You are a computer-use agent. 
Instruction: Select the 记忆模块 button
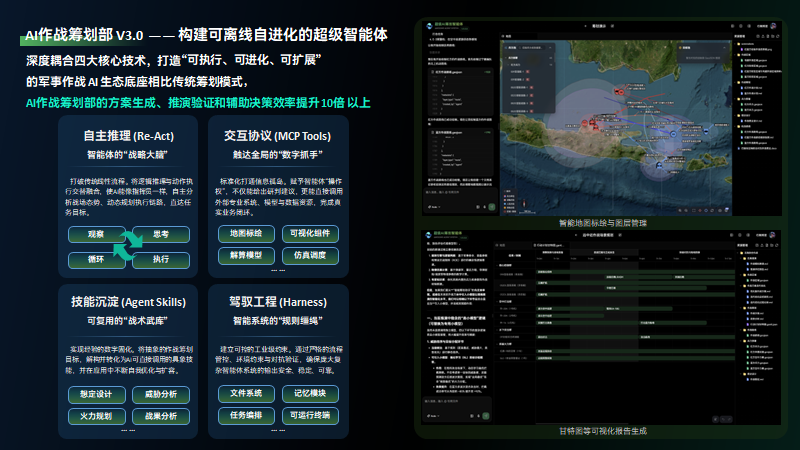click(x=310, y=393)
